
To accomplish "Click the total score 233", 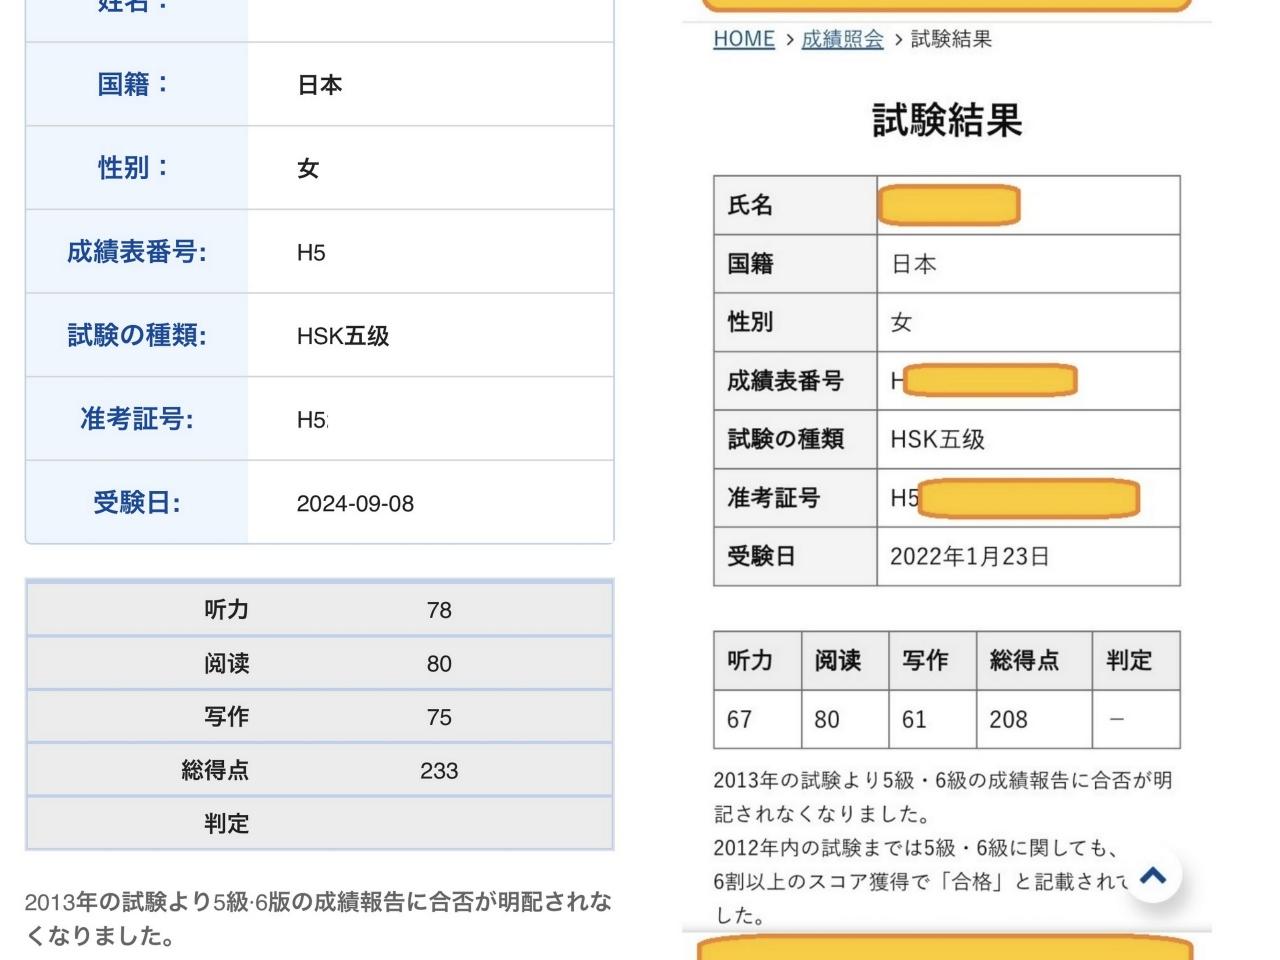I will coord(439,771).
